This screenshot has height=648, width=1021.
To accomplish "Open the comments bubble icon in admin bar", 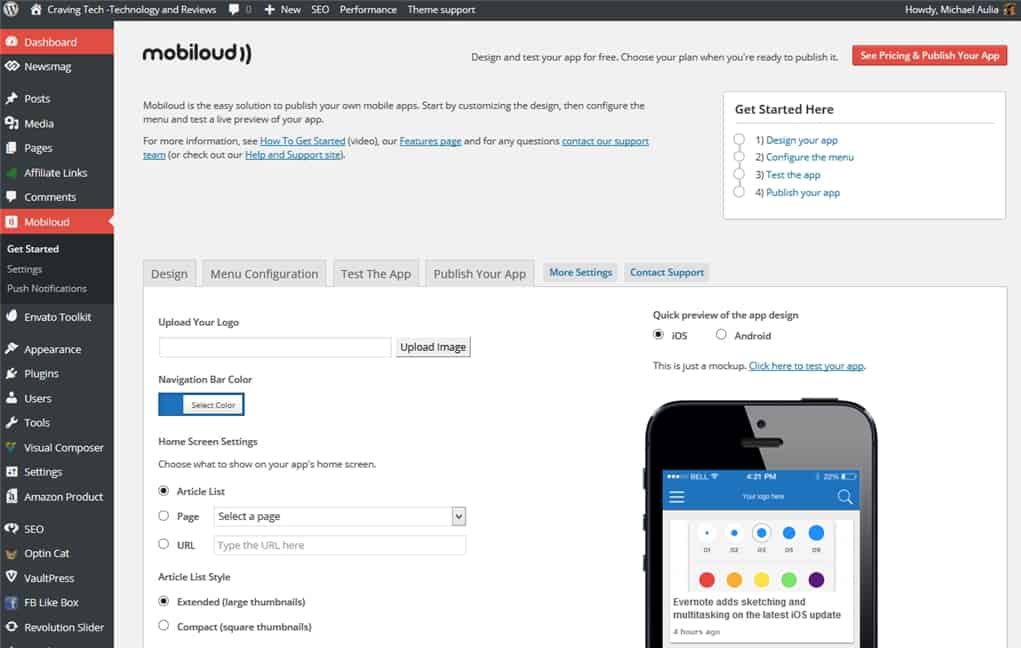I will click(234, 9).
